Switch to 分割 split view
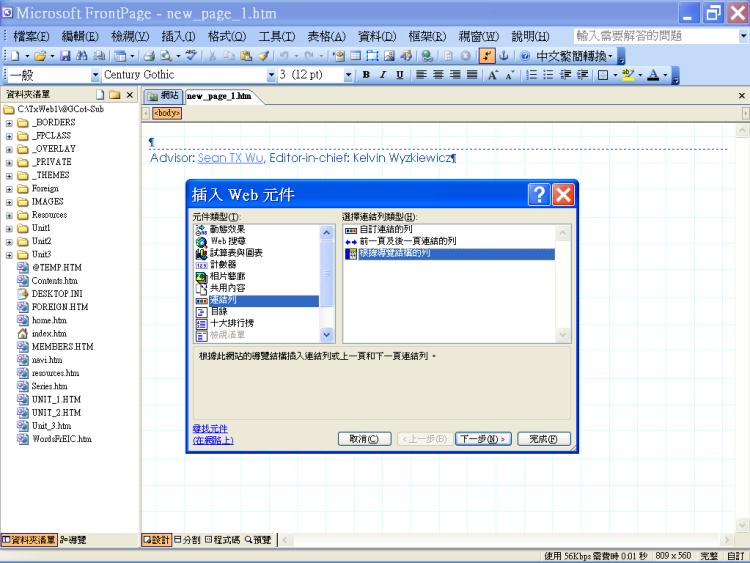750x563 pixels. pos(186,540)
